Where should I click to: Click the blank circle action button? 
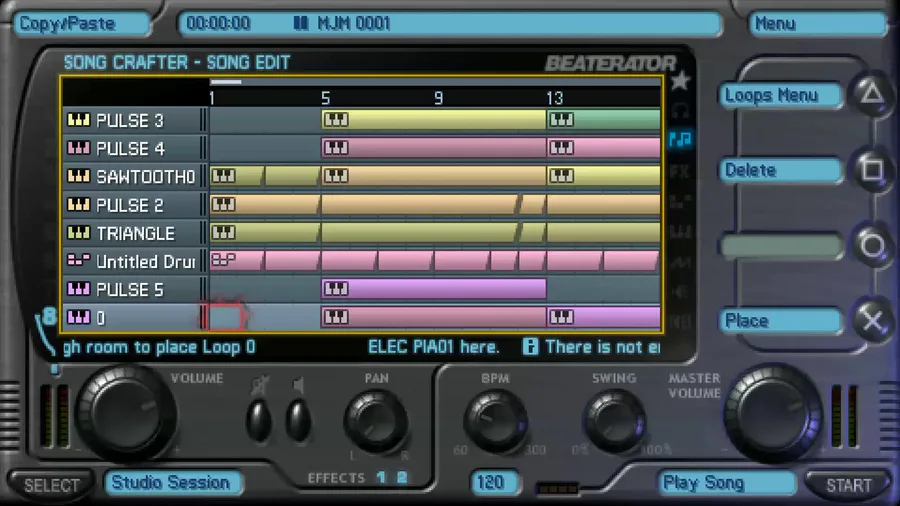coord(781,246)
